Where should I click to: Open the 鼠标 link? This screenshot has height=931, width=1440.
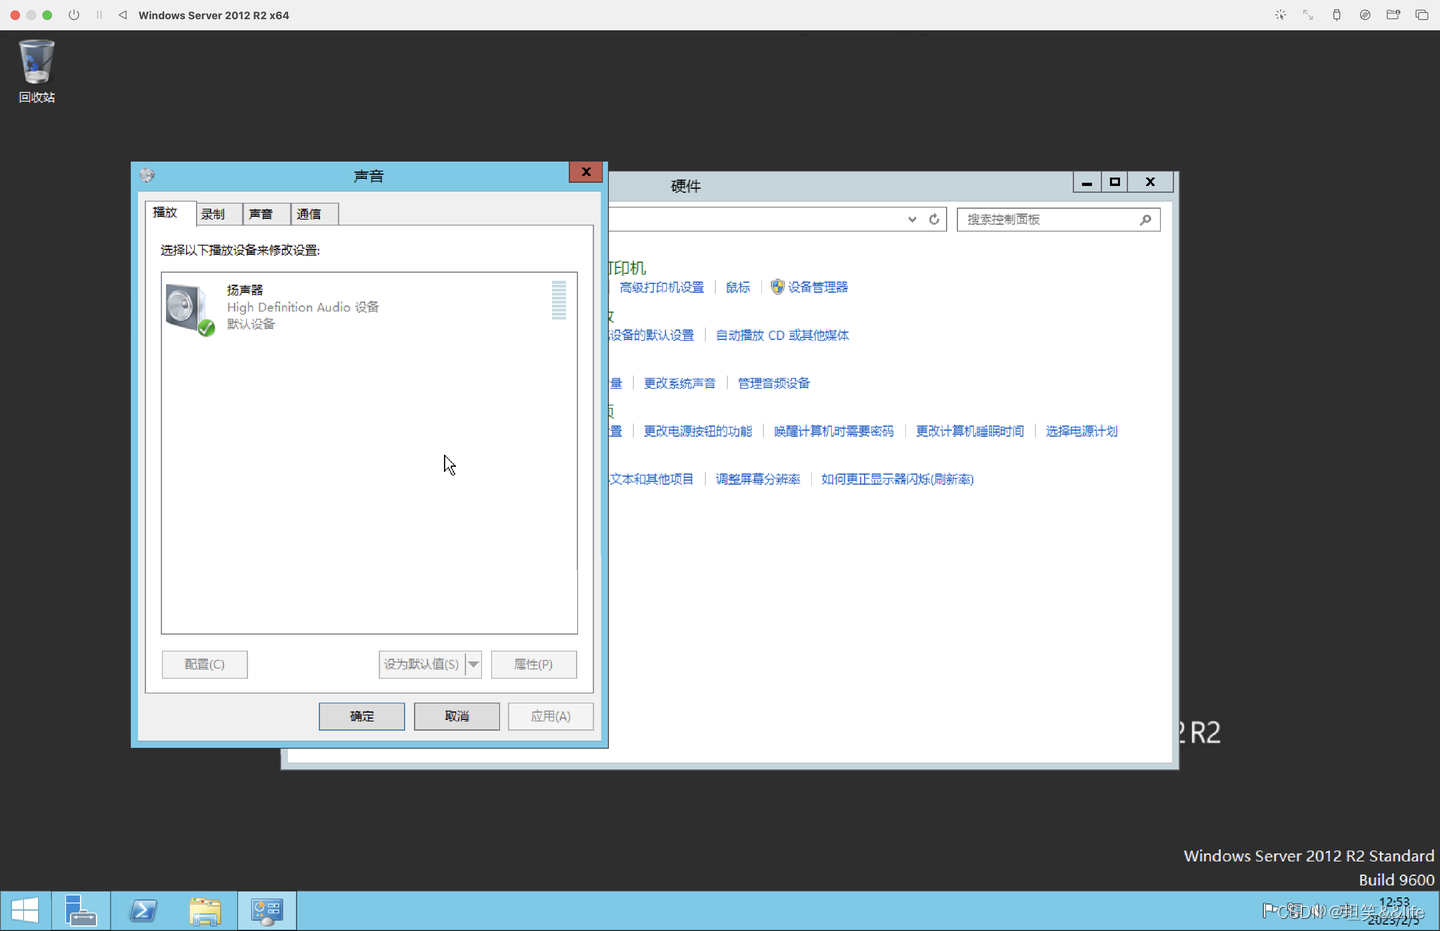tap(738, 287)
